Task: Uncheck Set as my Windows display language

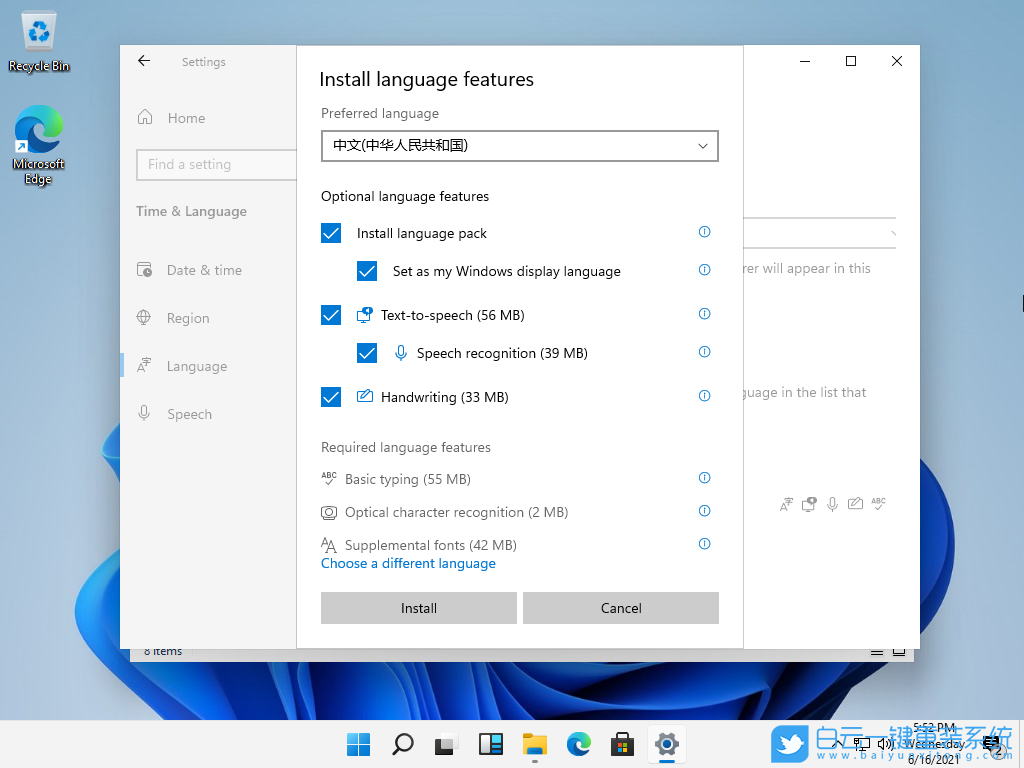Action: click(x=367, y=270)
